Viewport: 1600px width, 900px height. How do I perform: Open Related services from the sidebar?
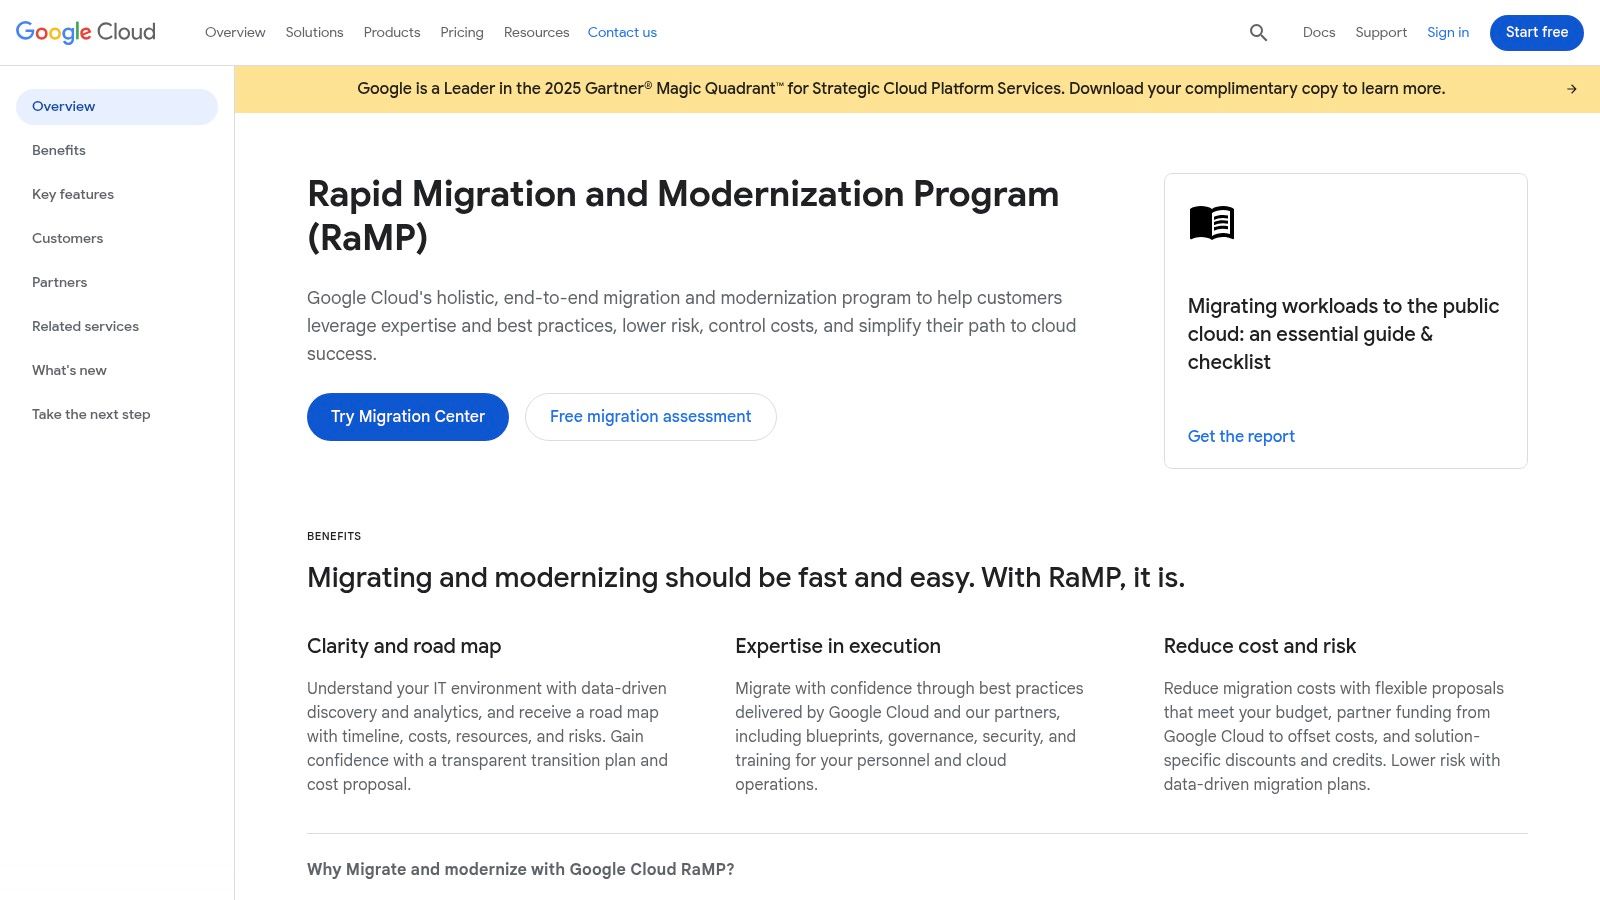[85, 326]
